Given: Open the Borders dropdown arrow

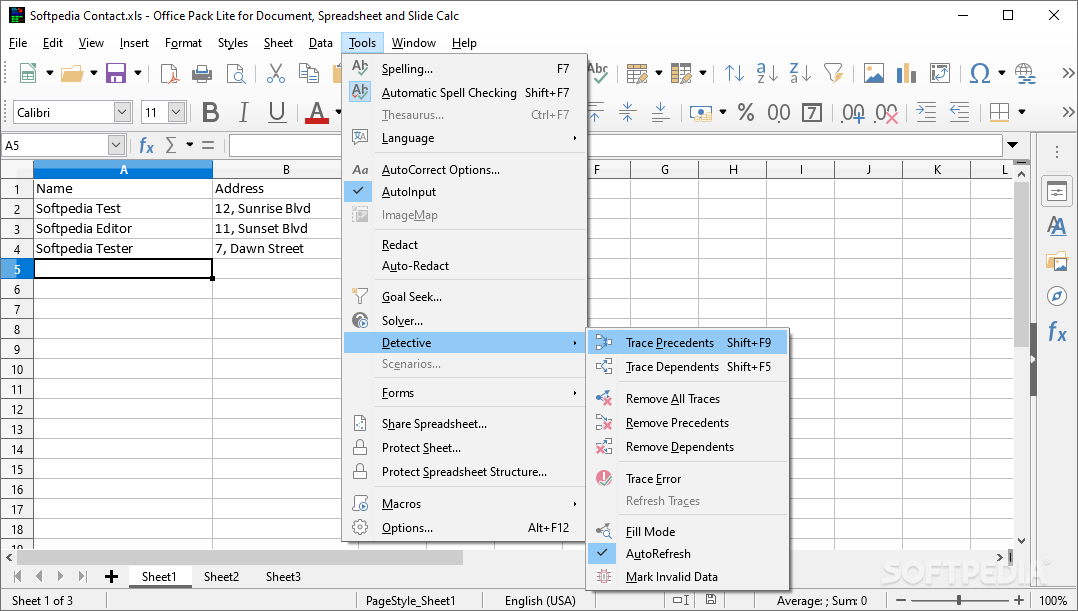Looking at the screenshot, I should coord(1022,112).
